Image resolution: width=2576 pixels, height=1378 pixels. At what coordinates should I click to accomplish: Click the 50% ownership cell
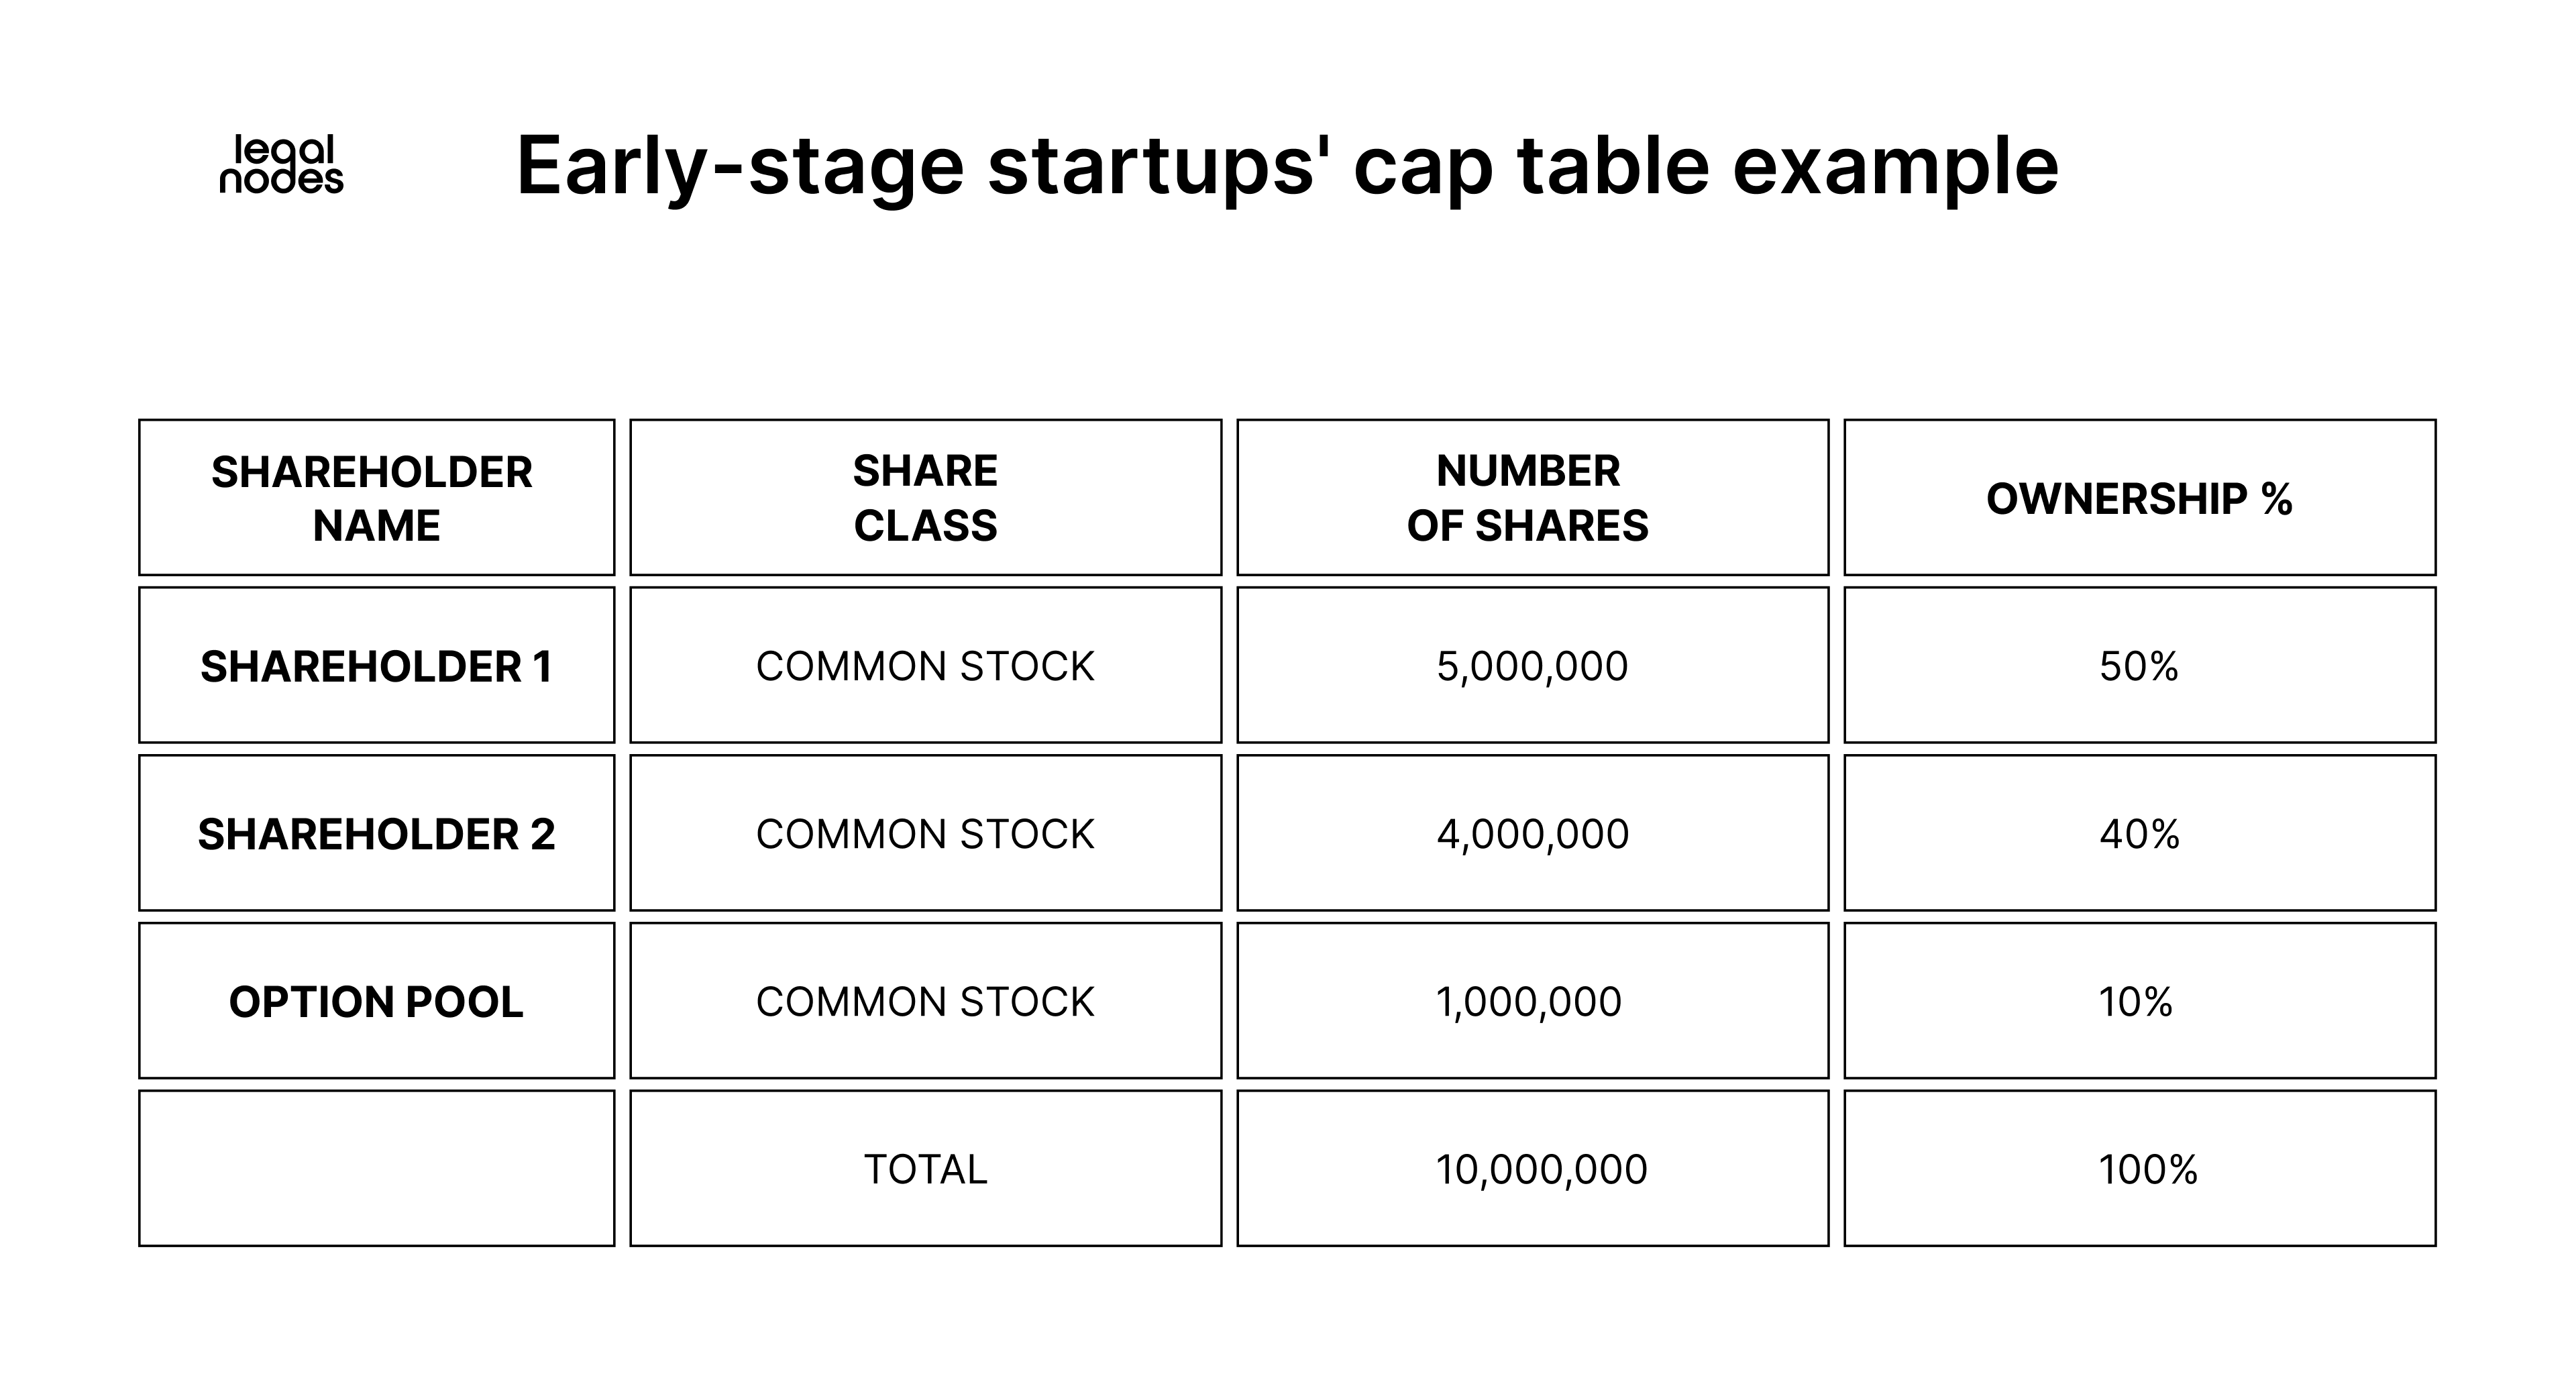(2139, 666)
